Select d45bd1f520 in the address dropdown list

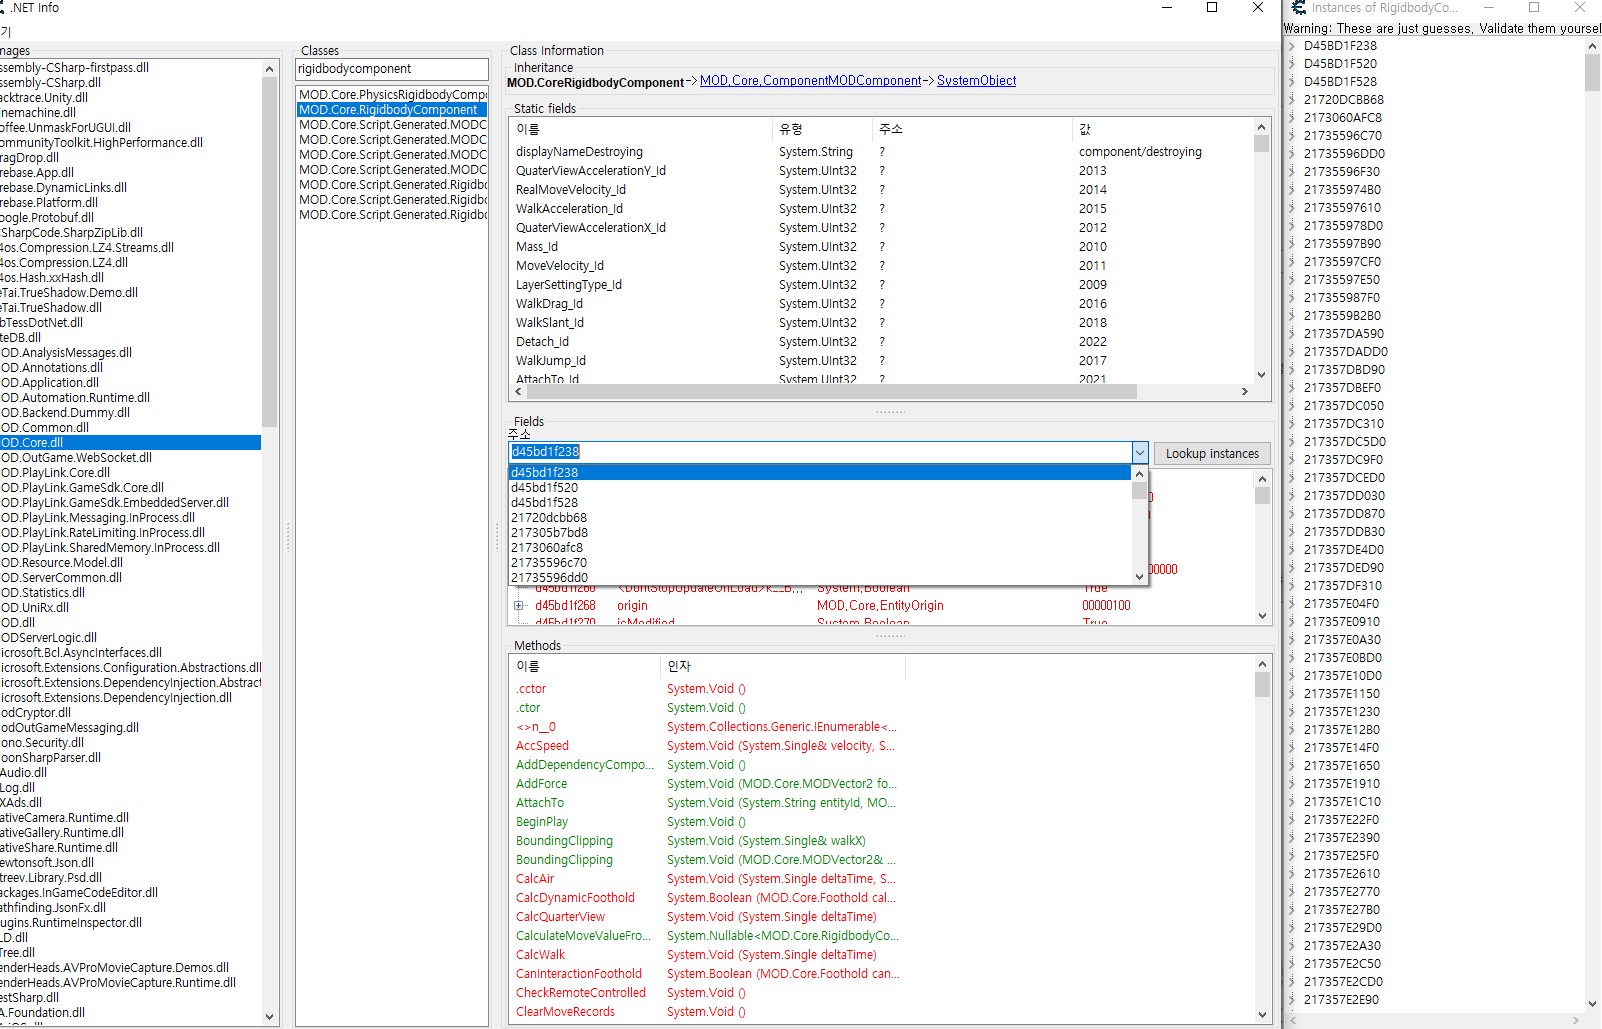pos(545,488)
